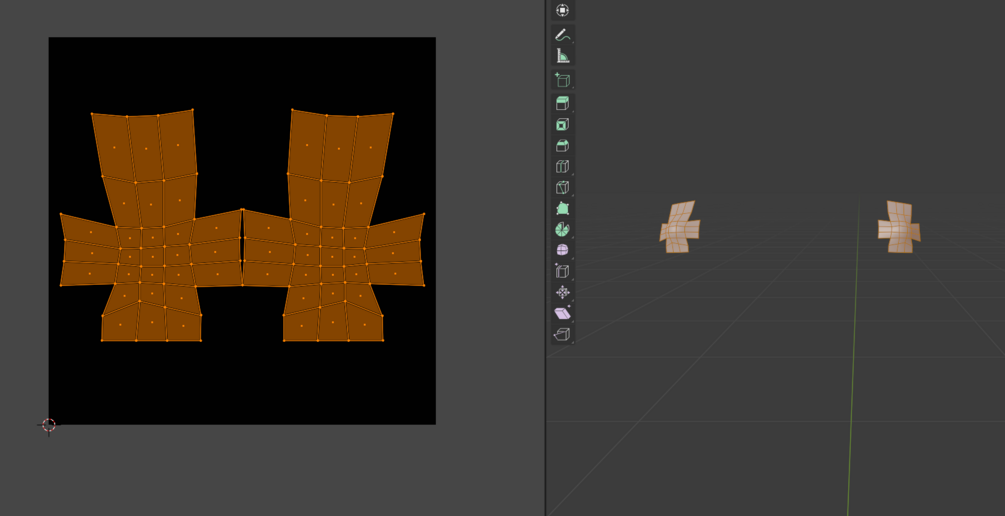Select the Annotate pencil tool
Image resolution: width=1005 pixels, height=516 pixels.
[562, 35]
